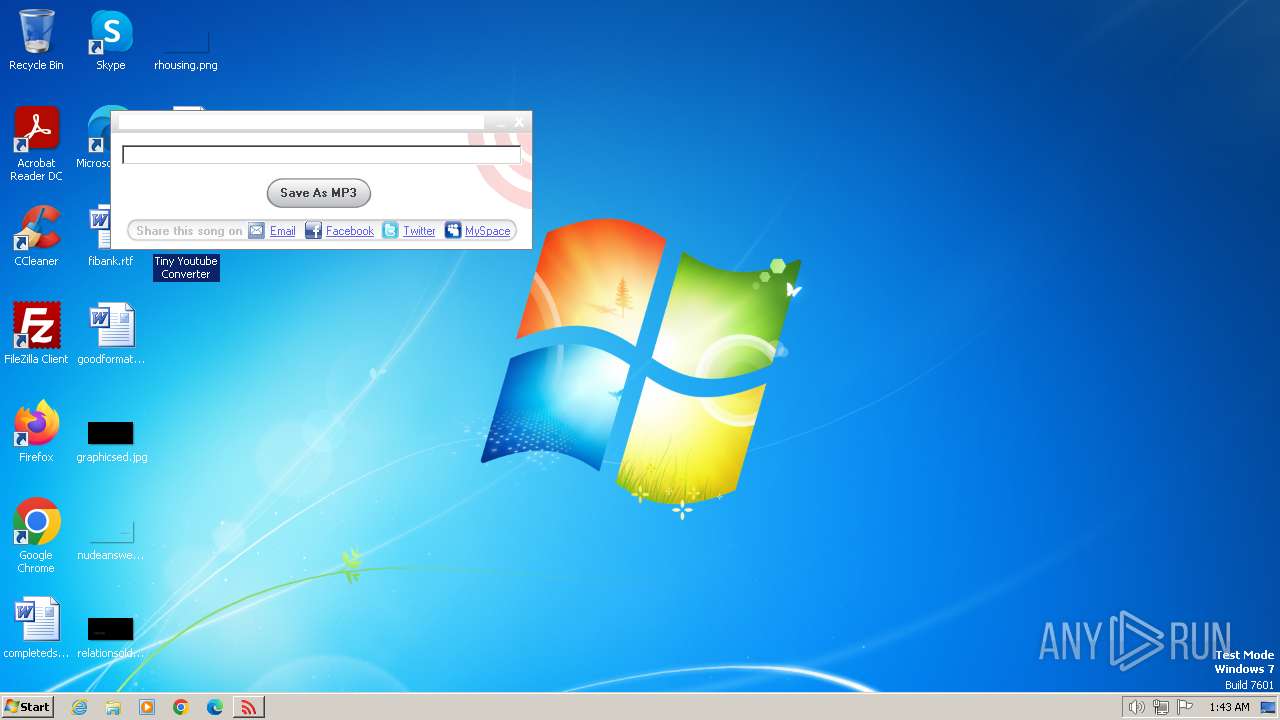Screen dimensions: 1280x720
Task: Click the network tray icon
Action: coord(1161,707)
